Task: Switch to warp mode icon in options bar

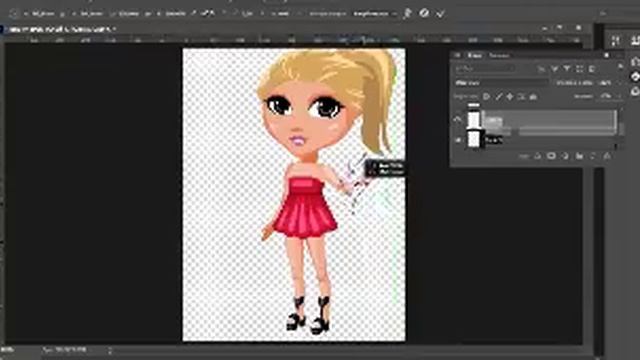Action: pos(407,13)
